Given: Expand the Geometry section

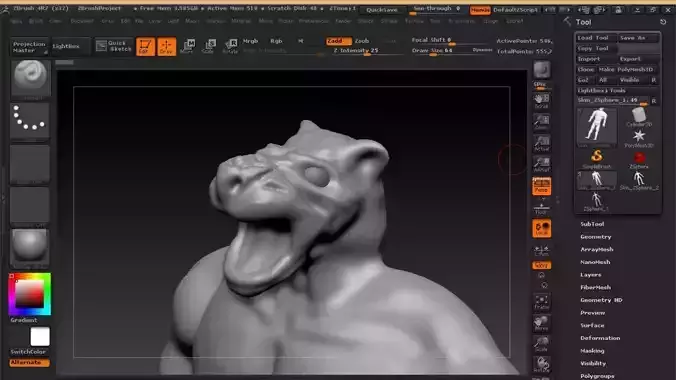Looking at the screenshot, I should [x=595, y=237].
